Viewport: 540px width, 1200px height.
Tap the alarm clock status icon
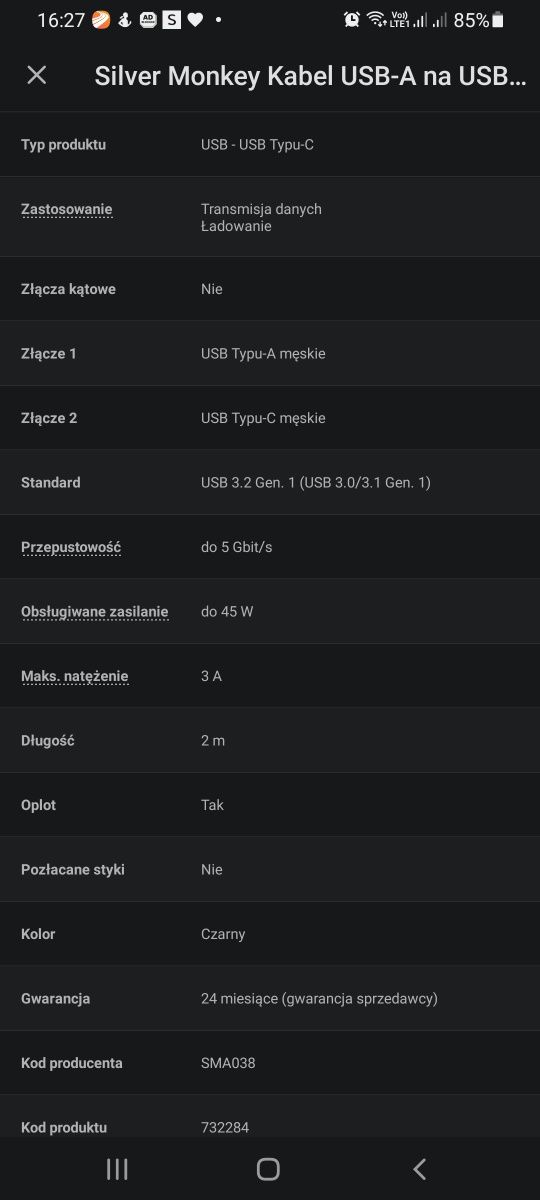pos(352,20)
